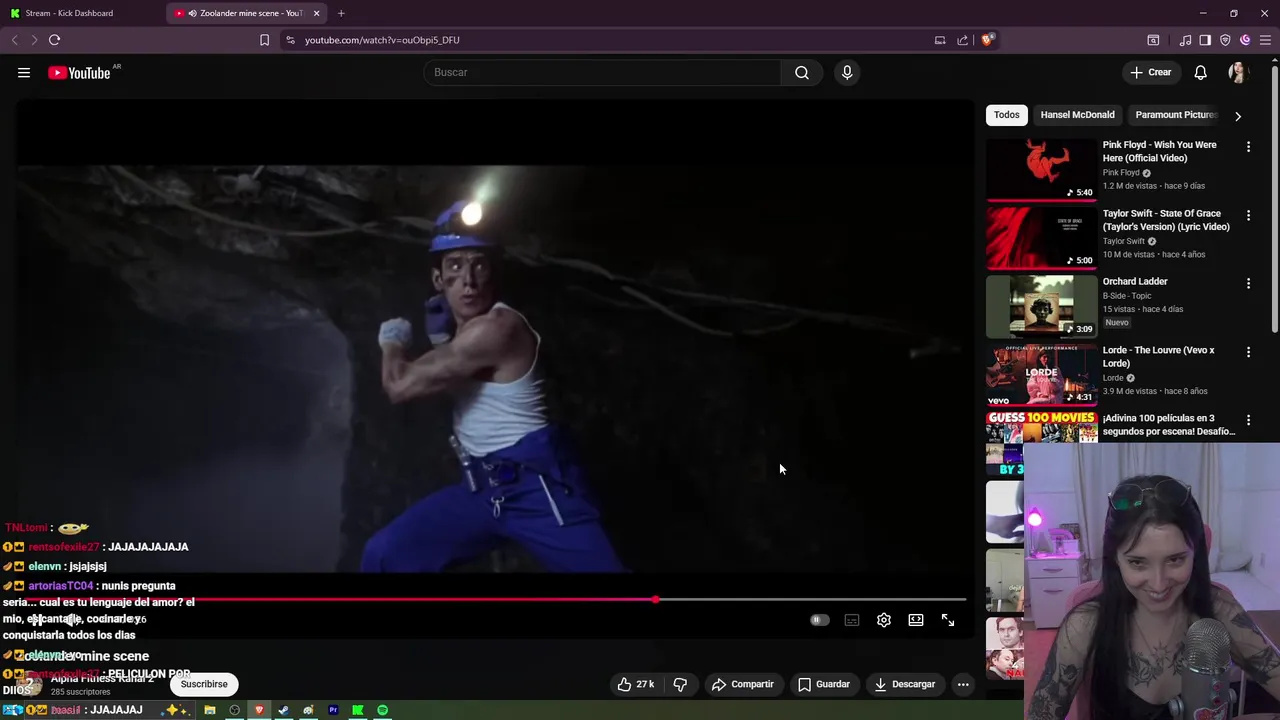Open the video settings gear
1280x720 pixels.
coord(884,620)
